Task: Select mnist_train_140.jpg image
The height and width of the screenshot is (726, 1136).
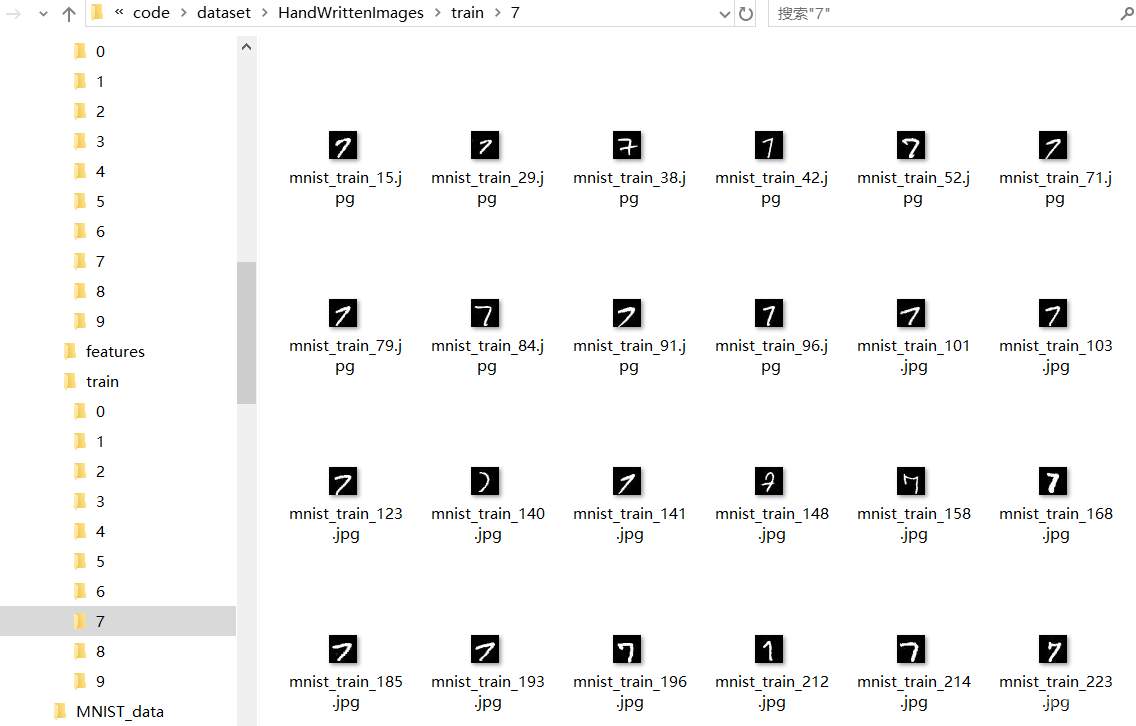Action: (485, 482)
